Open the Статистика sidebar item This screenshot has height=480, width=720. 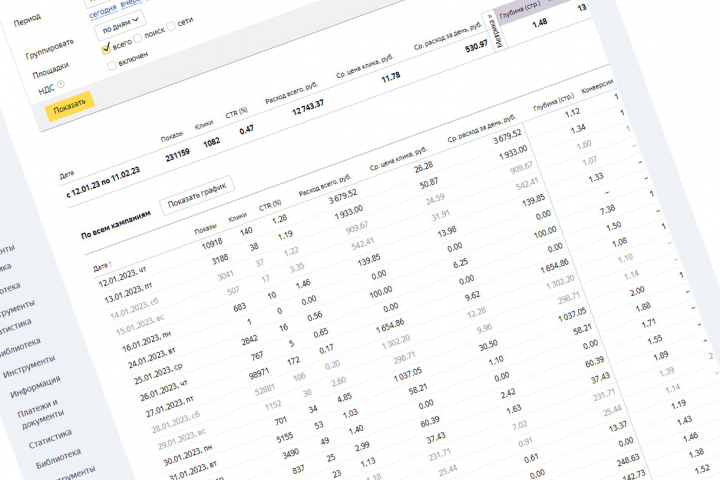[x=50, y=439]
